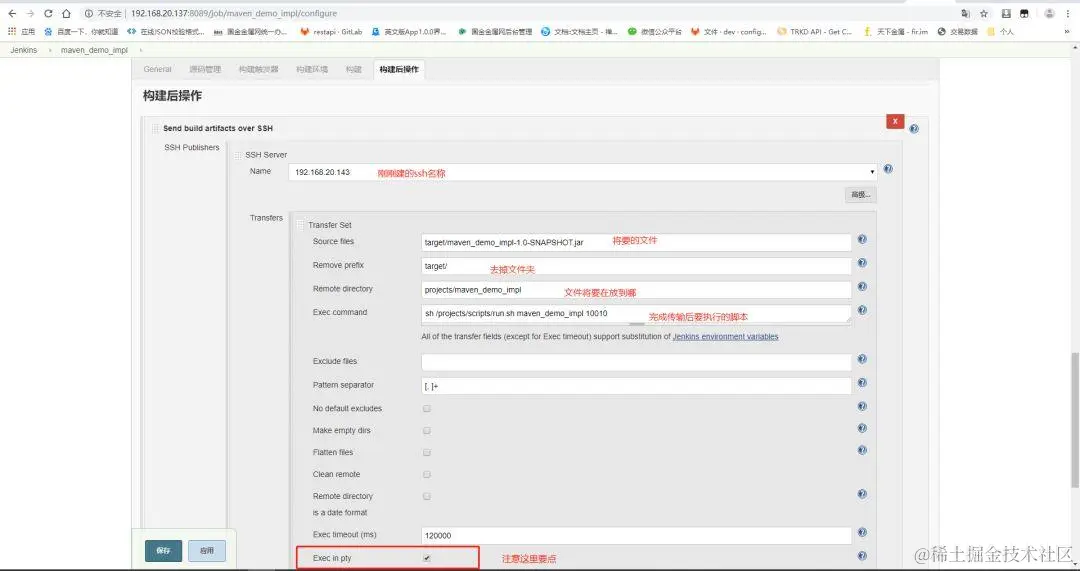
Task: Open Jenkins environment variables link
Action: 725,337
